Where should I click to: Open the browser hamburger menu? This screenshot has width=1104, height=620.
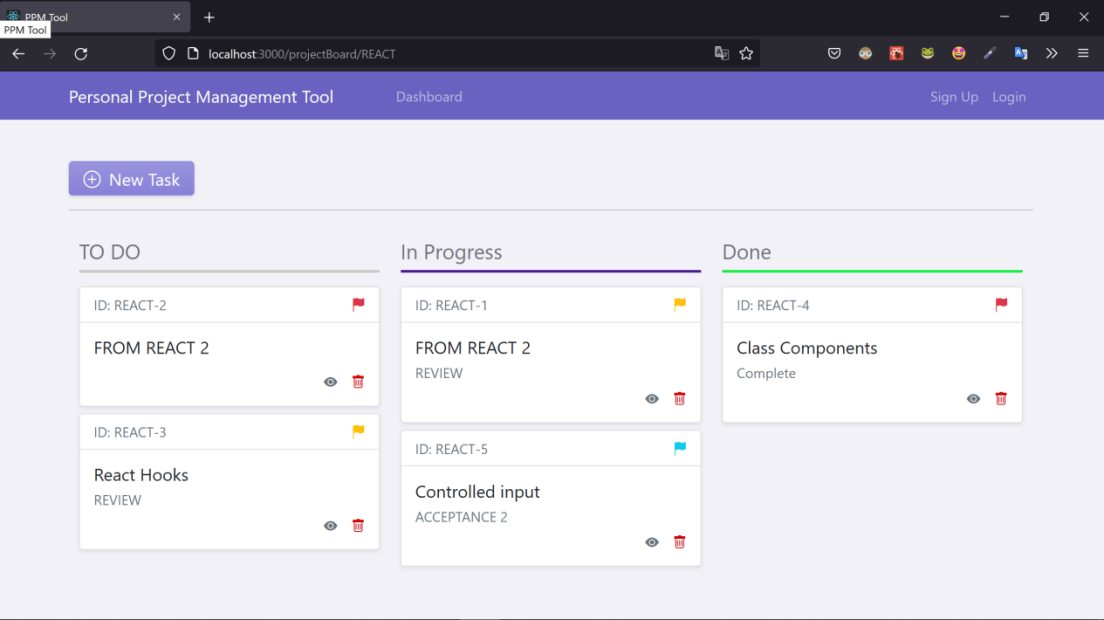point(1083,53)
